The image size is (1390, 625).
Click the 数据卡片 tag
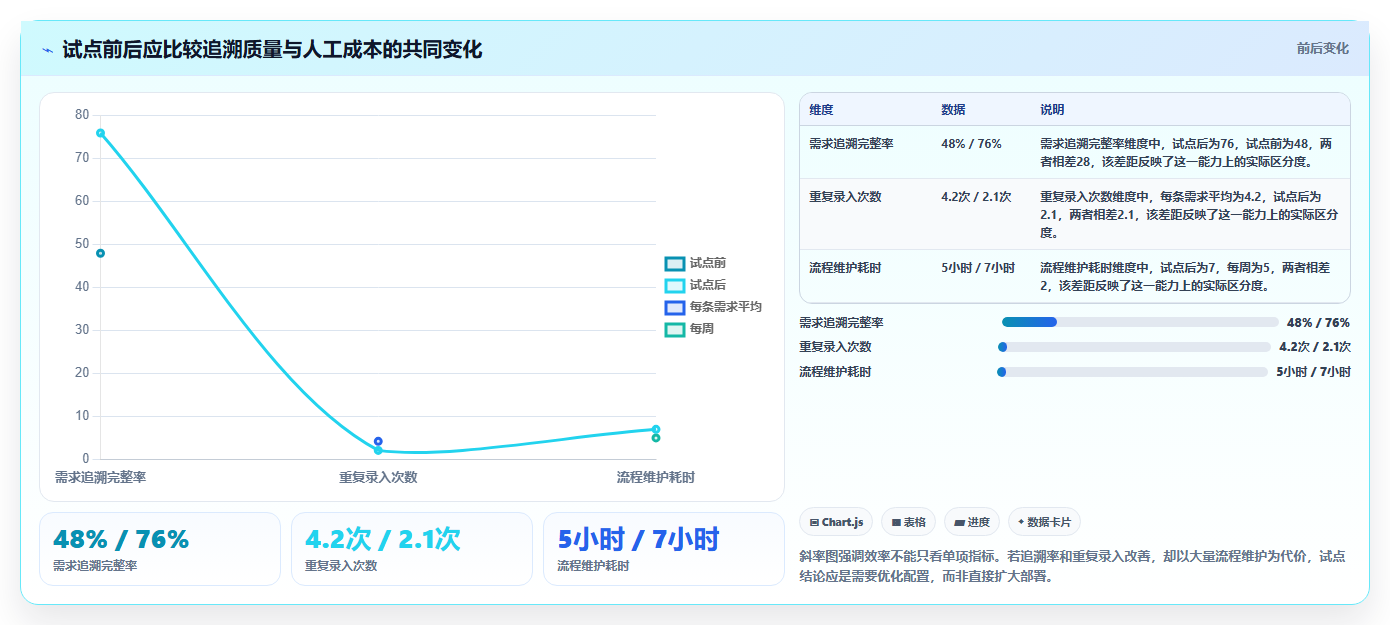[1044, 522]
